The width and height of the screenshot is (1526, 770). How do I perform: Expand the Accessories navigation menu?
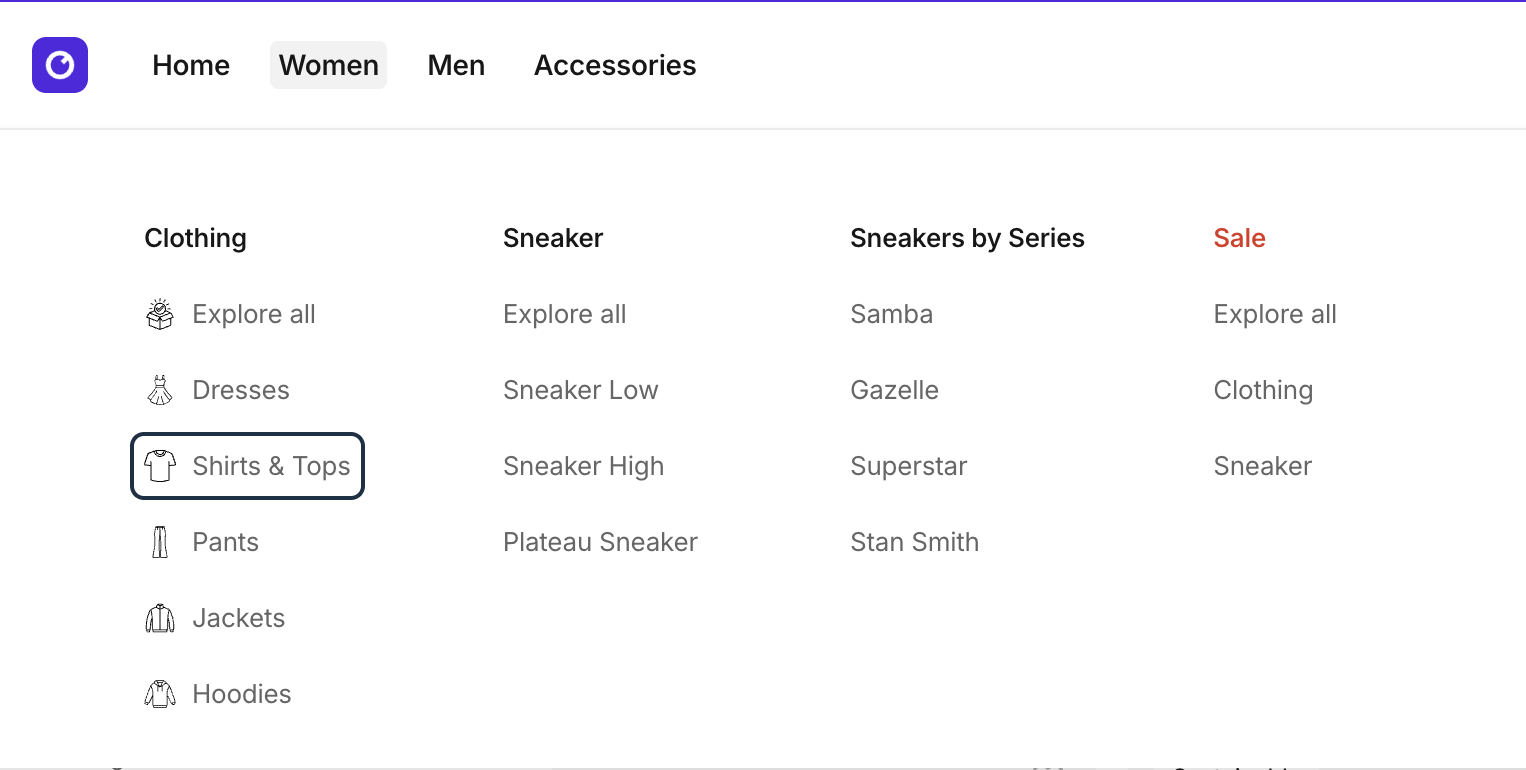coord(615,65)
